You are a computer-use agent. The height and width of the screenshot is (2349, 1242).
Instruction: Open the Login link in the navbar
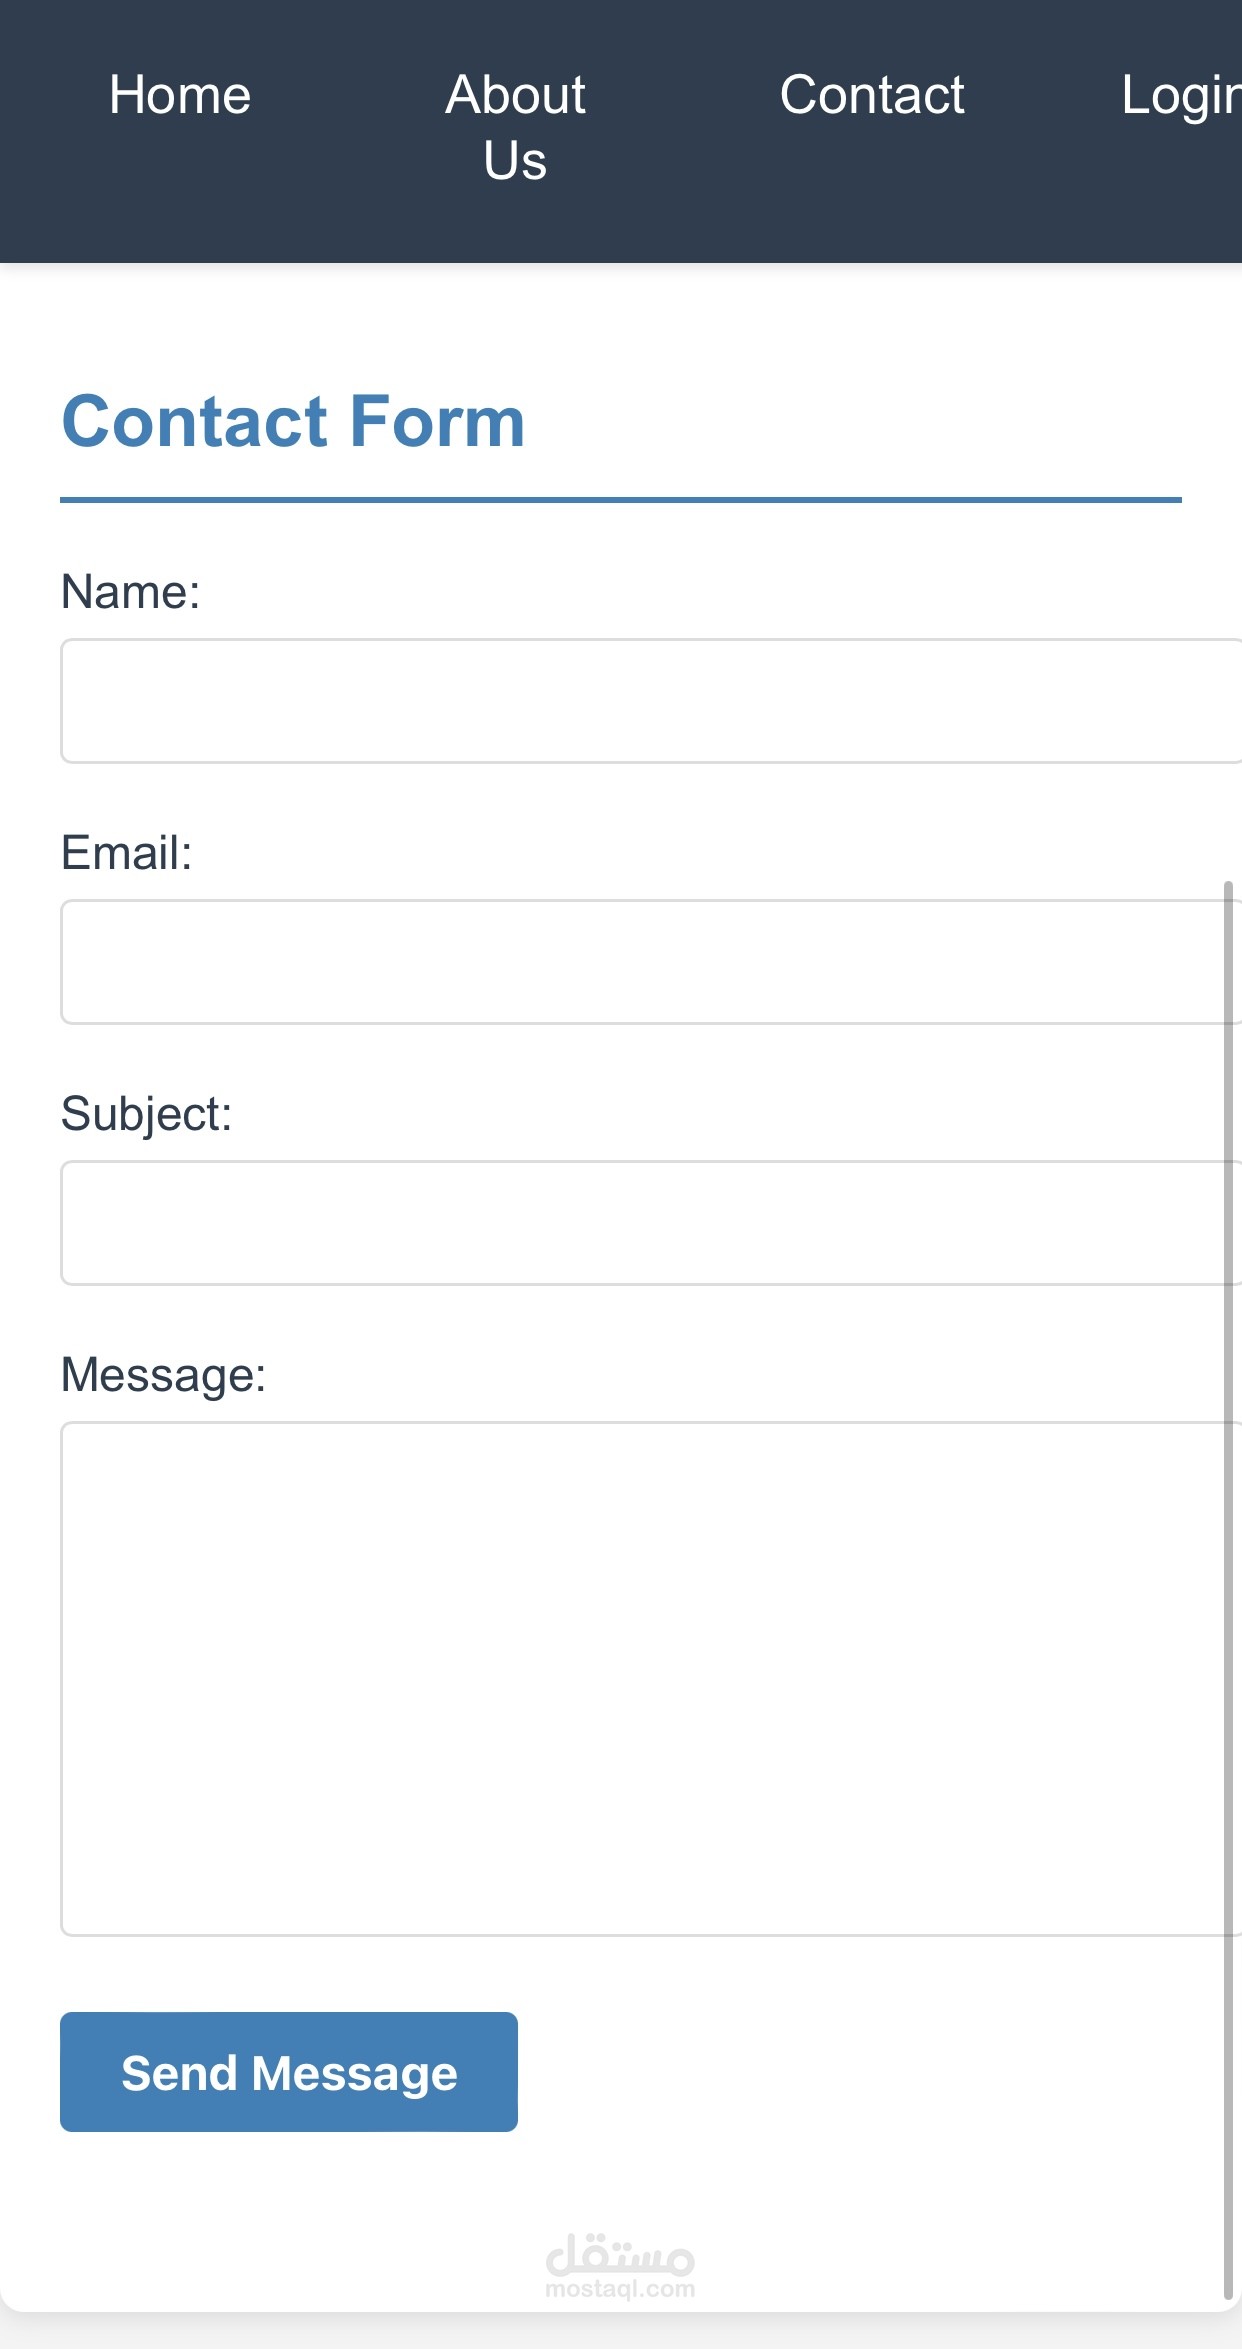point(1180,96)
